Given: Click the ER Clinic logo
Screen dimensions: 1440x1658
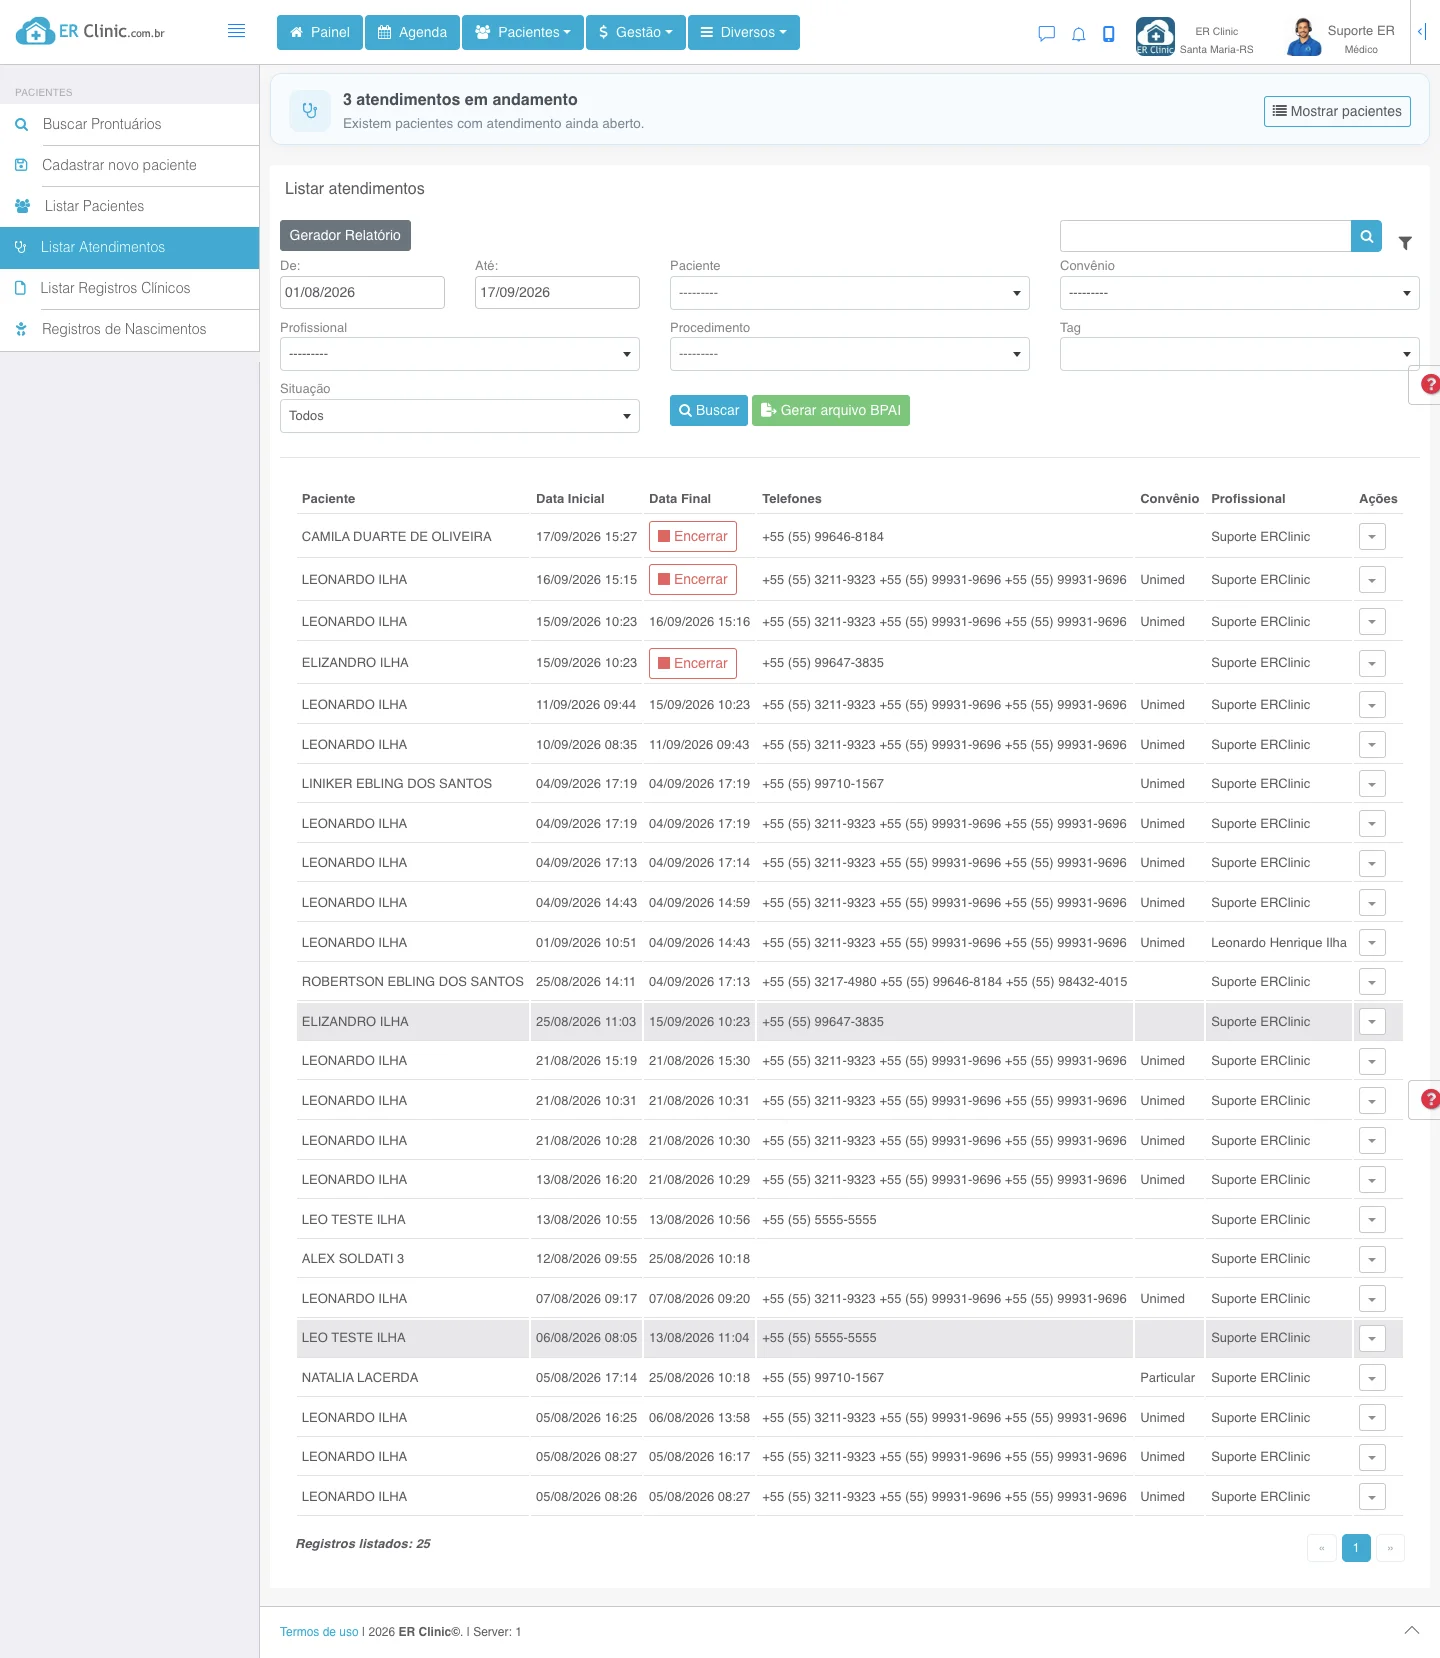Looking at the screenshot, I should click(x=90, y=32).
